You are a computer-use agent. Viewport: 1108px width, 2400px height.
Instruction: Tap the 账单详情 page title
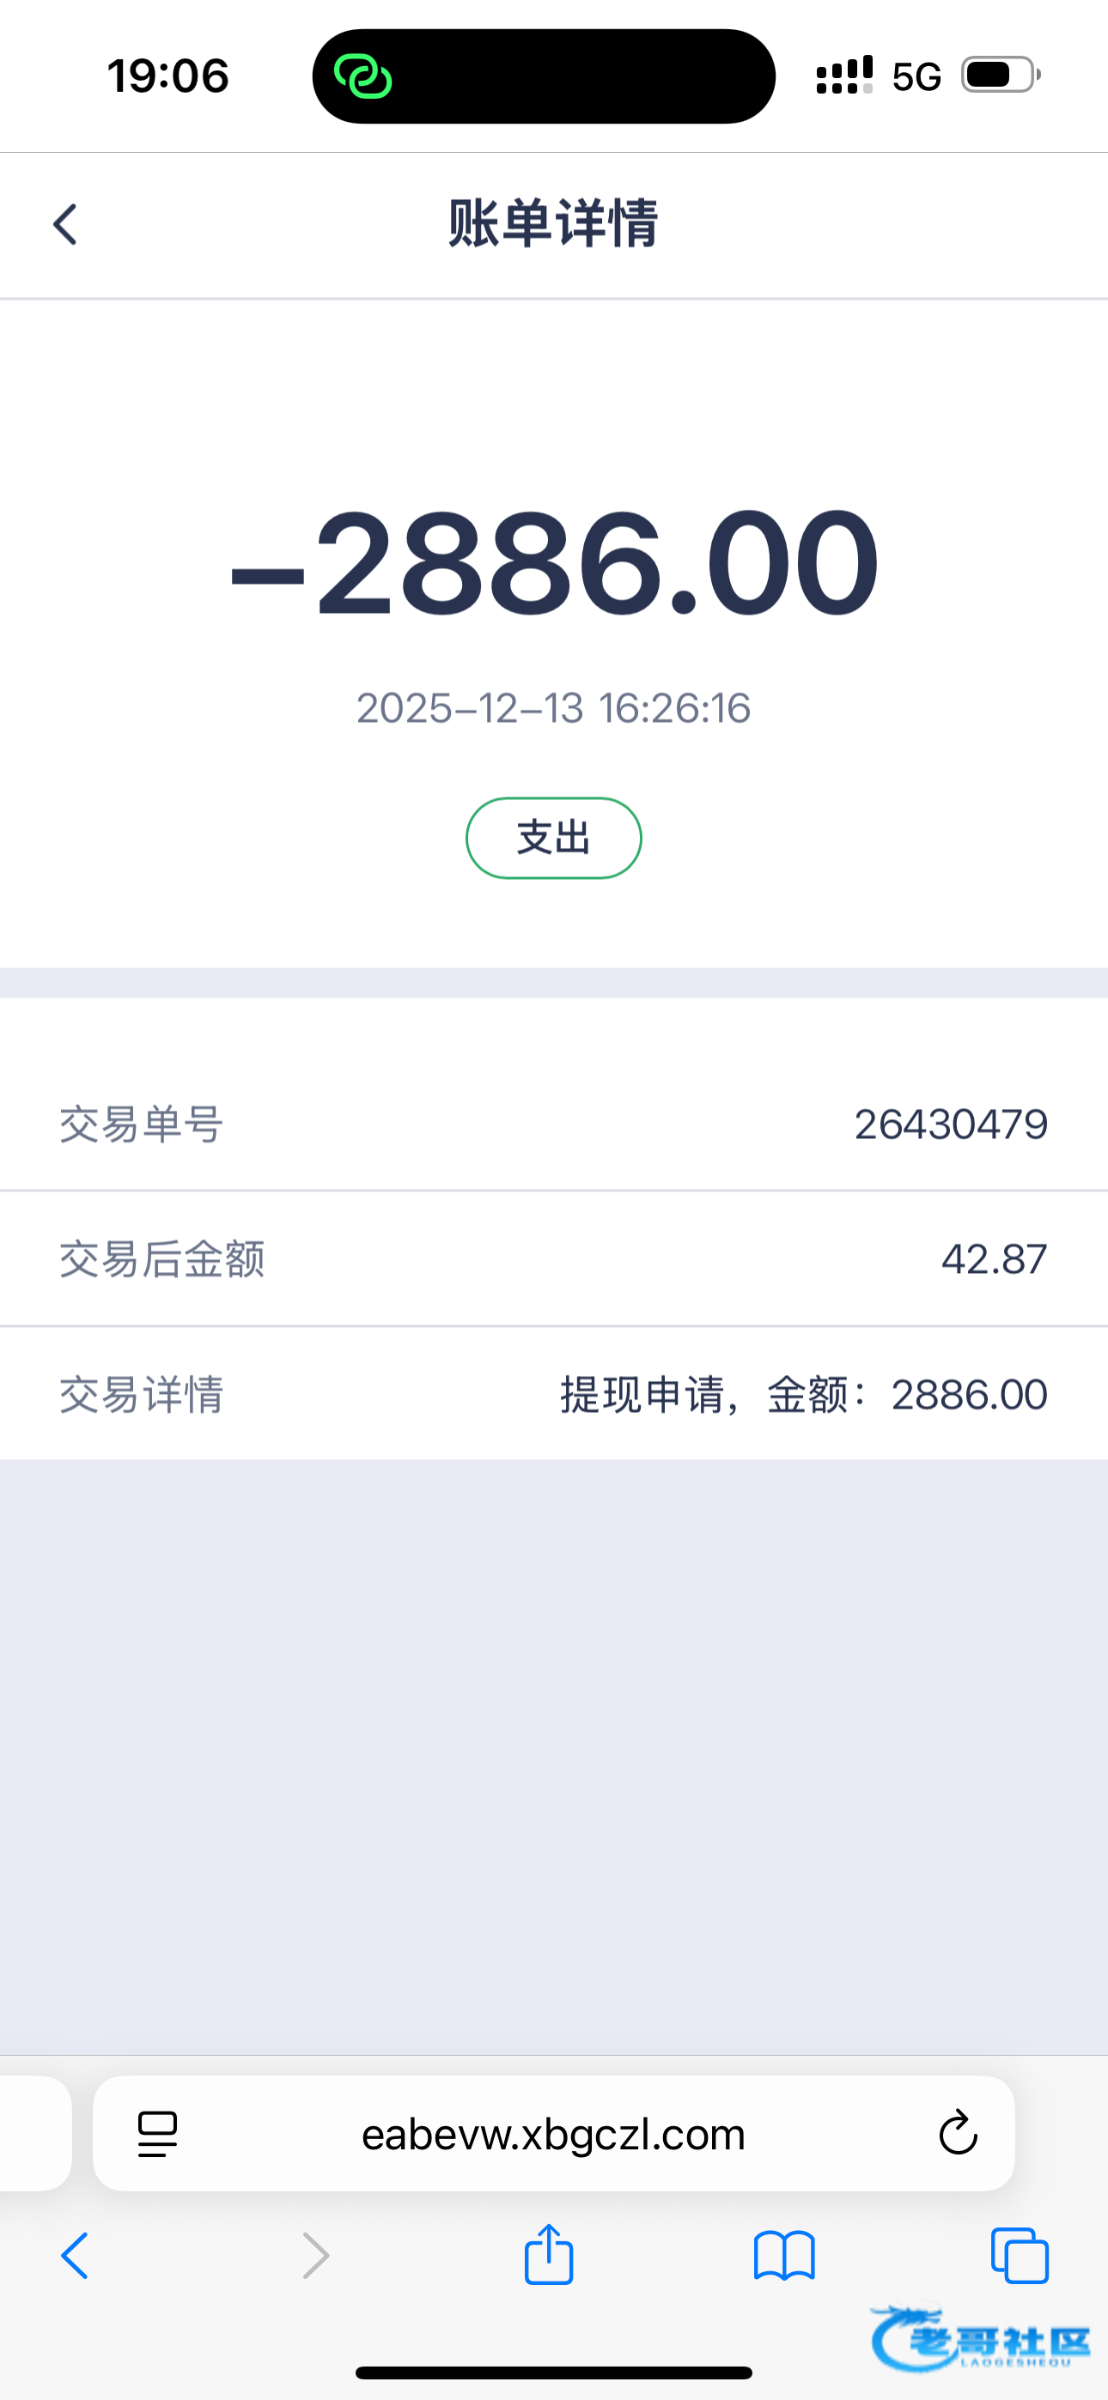coord(553,223)
